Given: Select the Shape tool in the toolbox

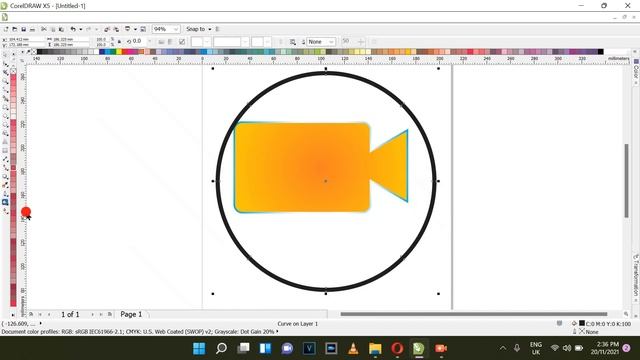Looking at the screenshot, I should (5, 64).
